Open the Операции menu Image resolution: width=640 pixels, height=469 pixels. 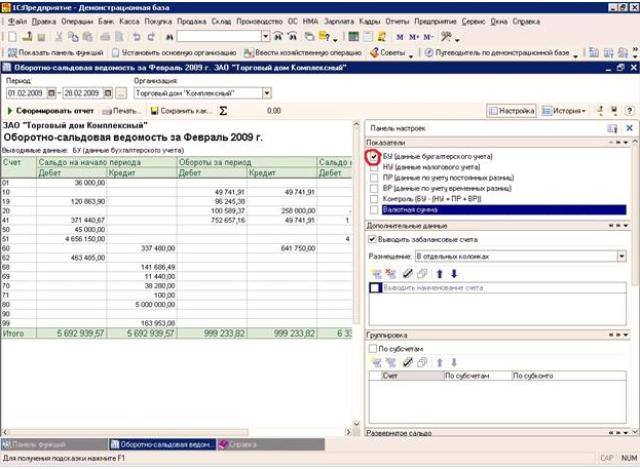tap(77, 21)
